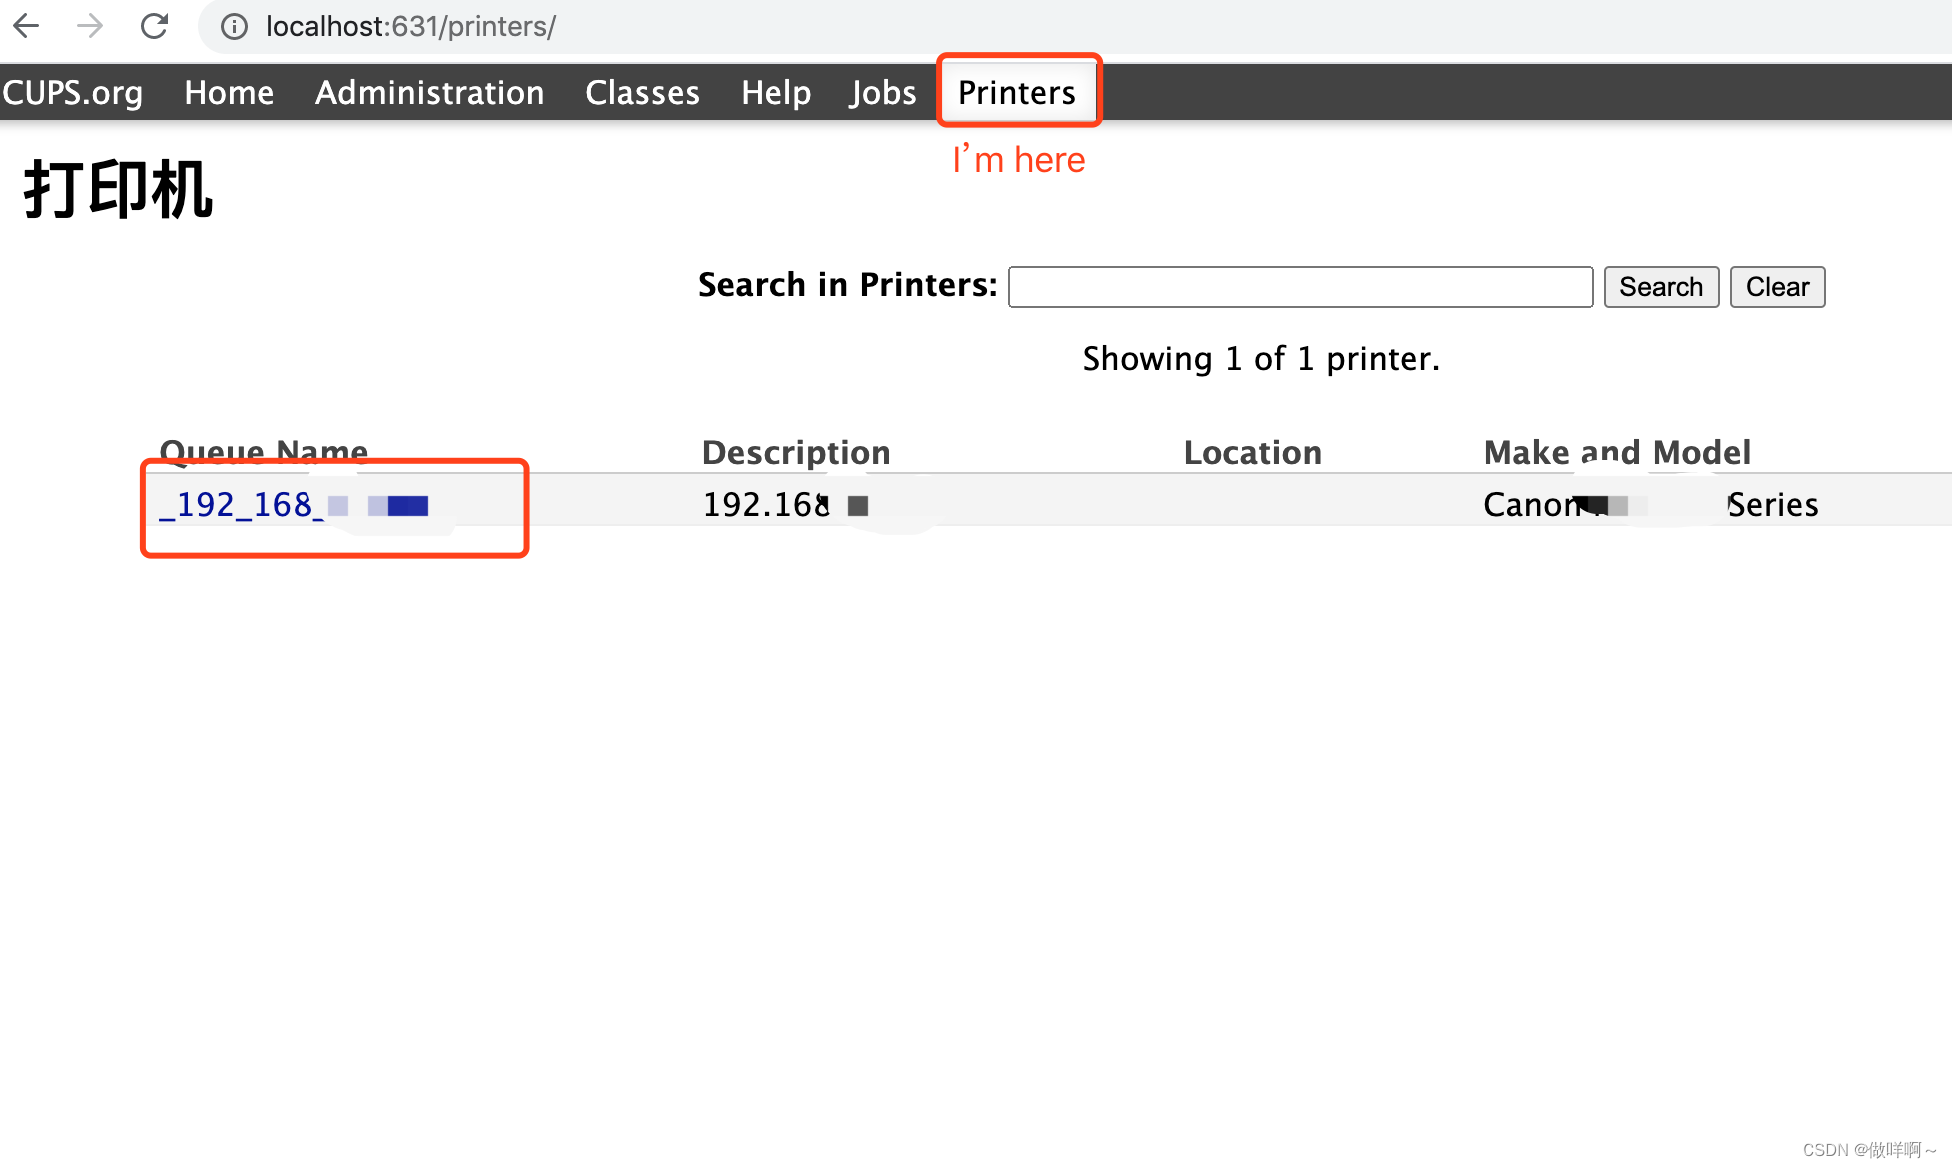View Jobs queue
1952x1168 pixels.
[881, 92]
